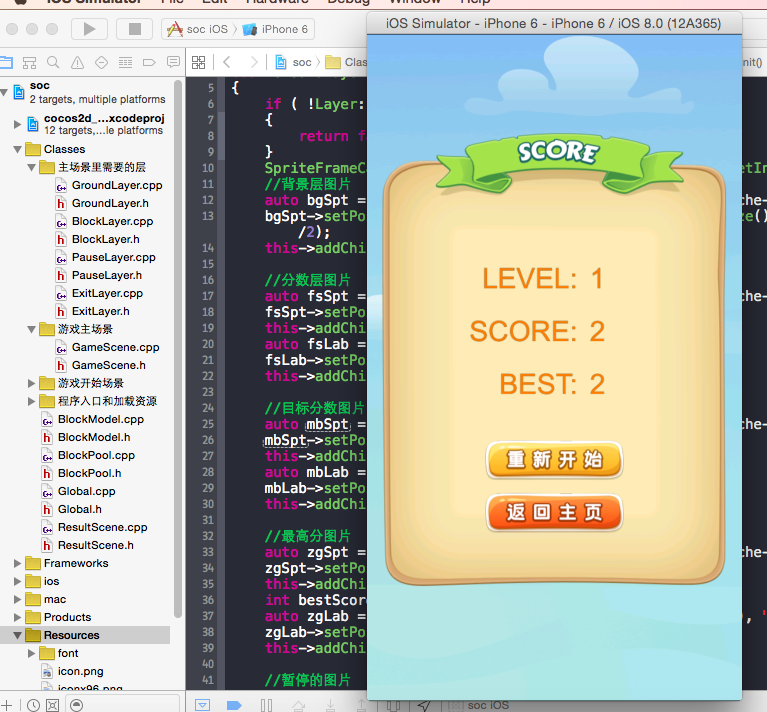Image resolution: width=767 pixels, height=712 pixels.
Task: Show the Debug navigator icon
Action: (x=125, y=62)
